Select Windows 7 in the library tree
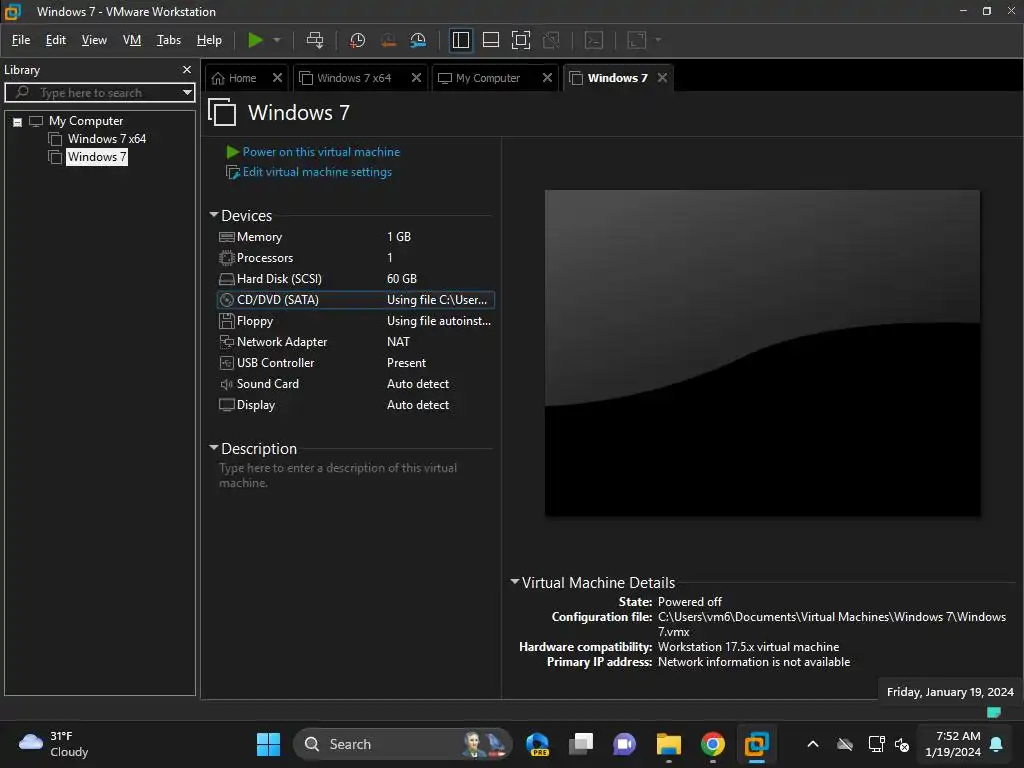 [x=97, y=157]
